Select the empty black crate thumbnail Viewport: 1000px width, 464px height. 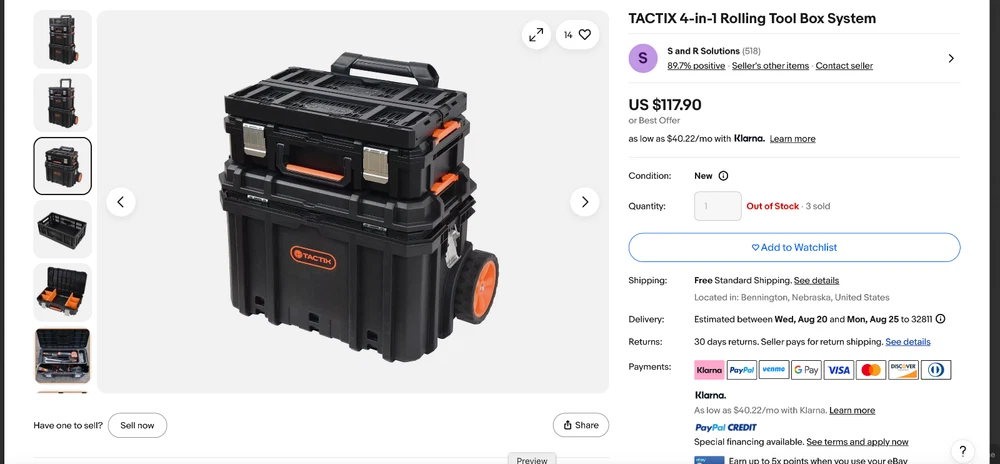(x=62, y=229)
